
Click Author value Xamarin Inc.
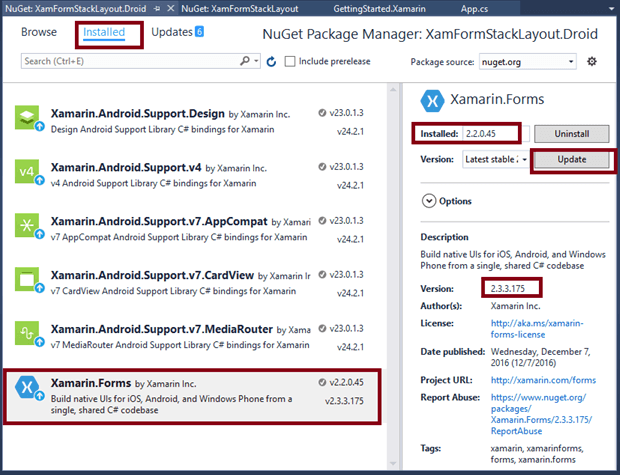tap(515, 306)
